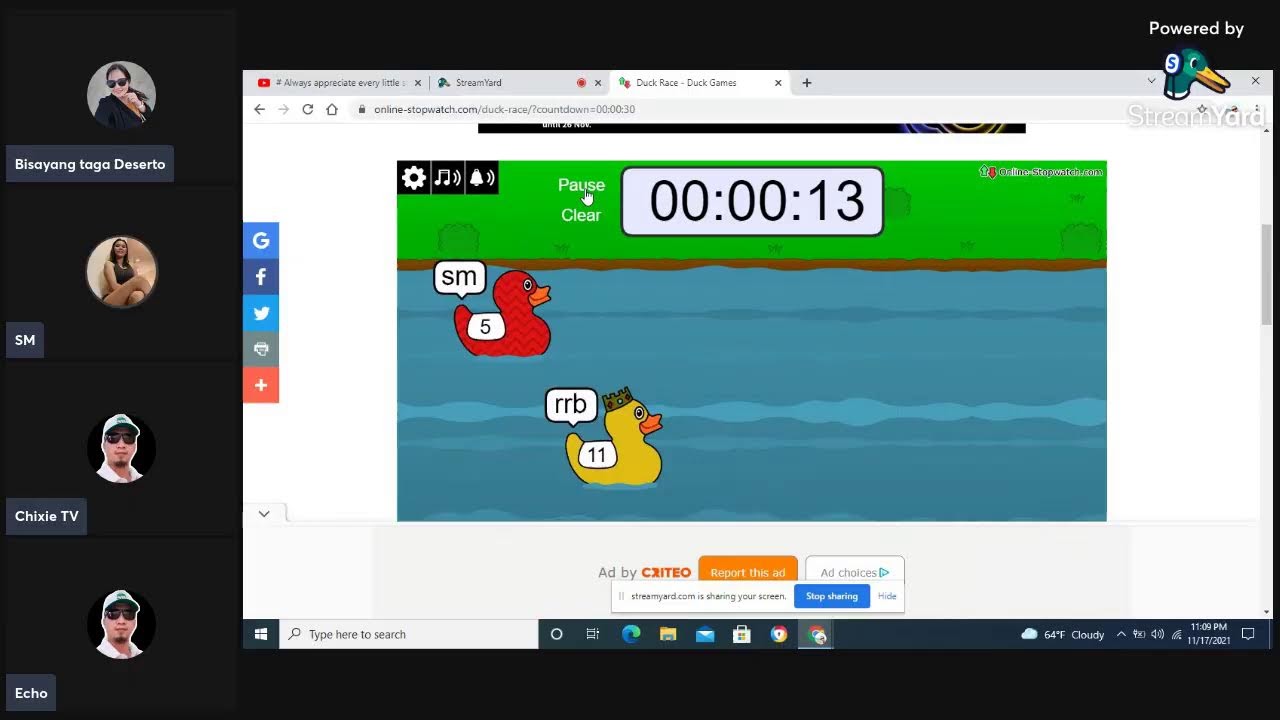Screen dimensions: 1280x720
Task: Close the StreamYard tab
Action: pos(598,83)
